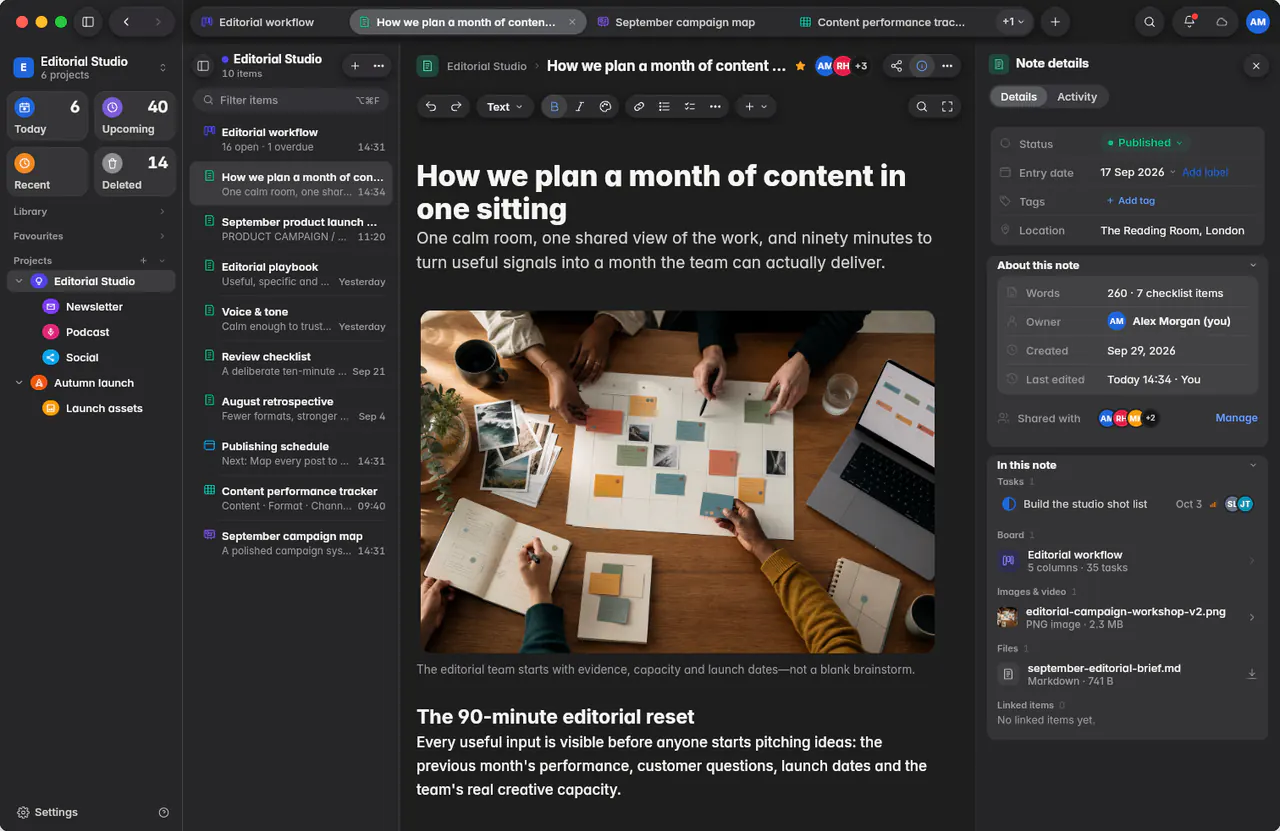
Task: Toggle bold formatting in the note toolbar
Action: click(554, 107)
